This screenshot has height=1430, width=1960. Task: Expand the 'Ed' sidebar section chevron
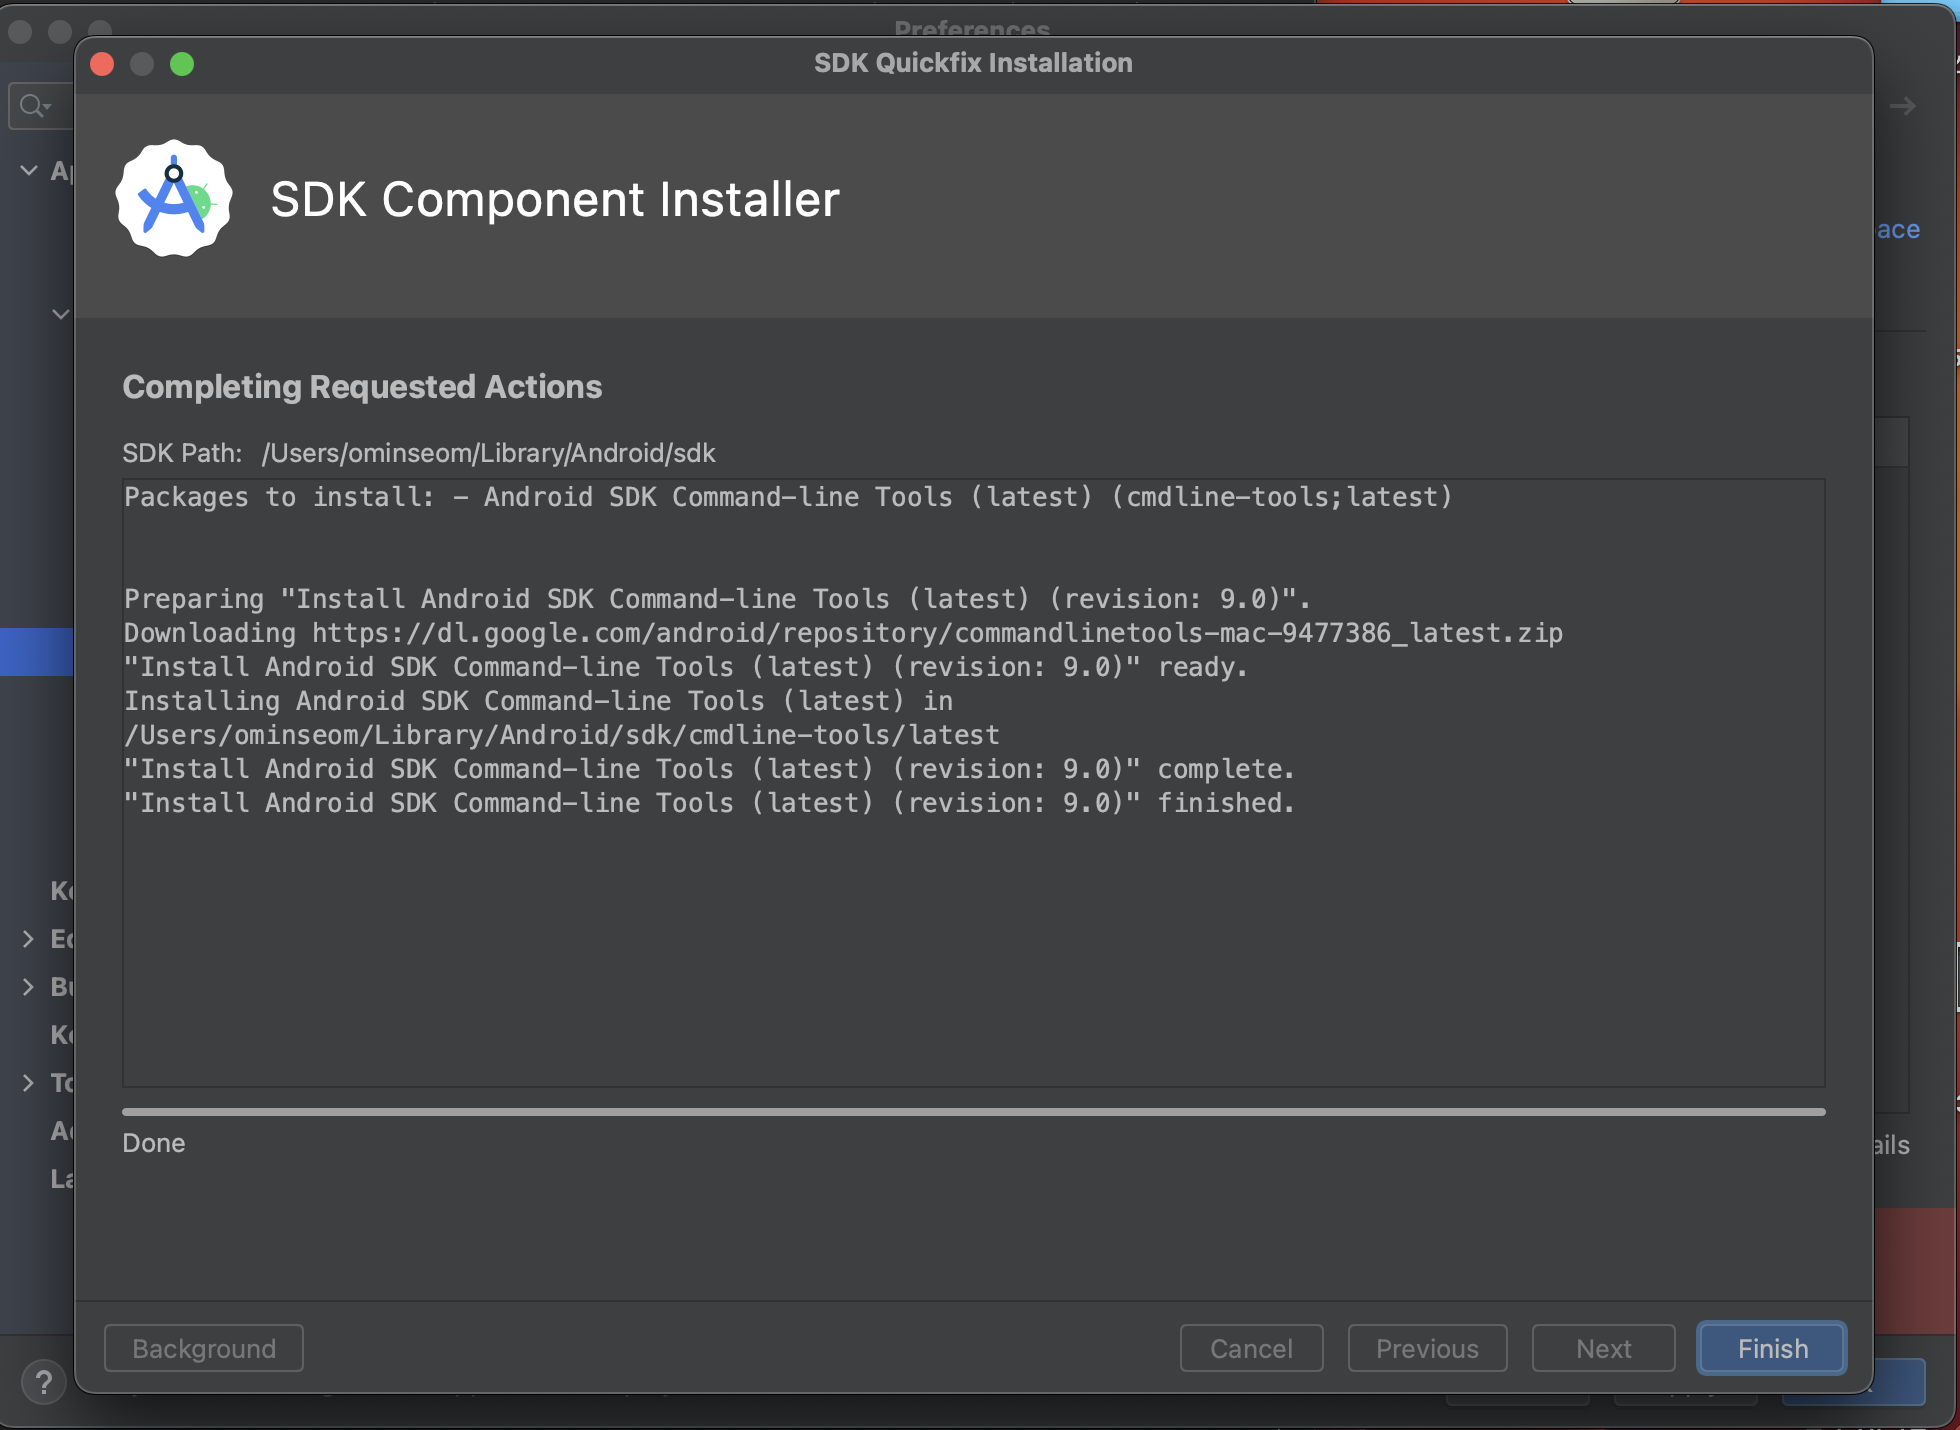(x=28, y=938)
